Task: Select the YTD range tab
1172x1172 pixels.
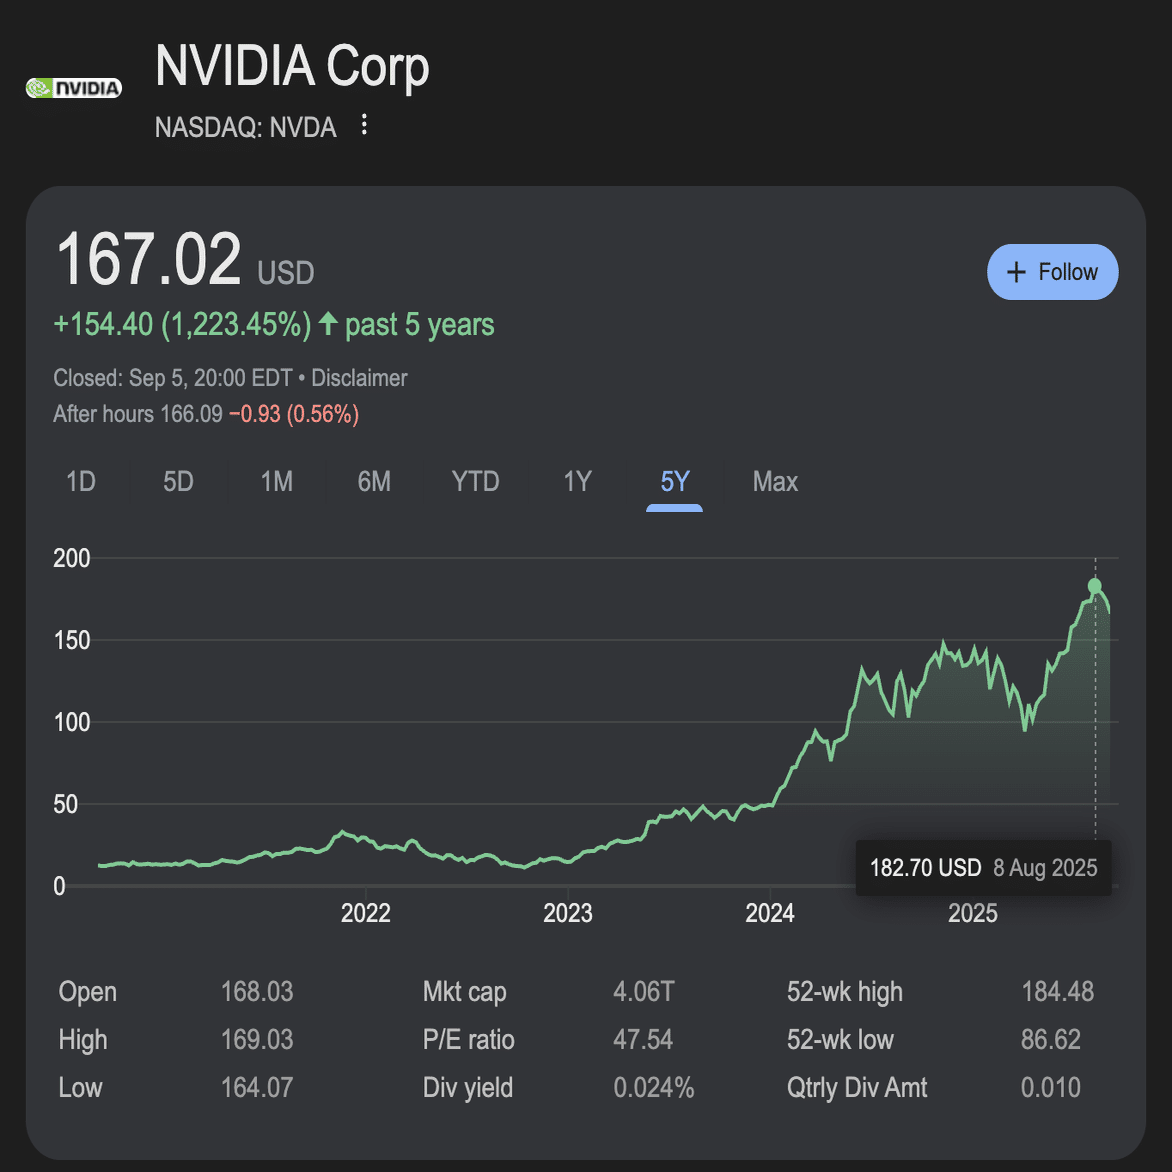Action: pos(475,482)
